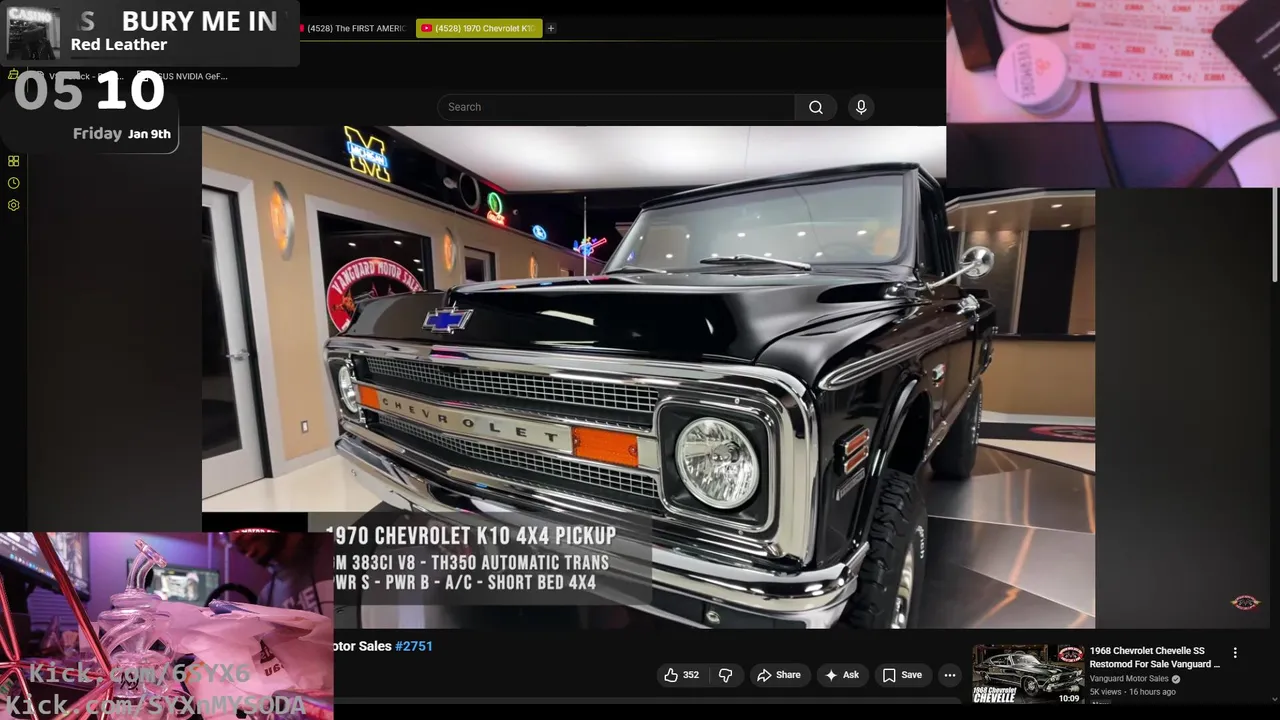Open the browser sidebar settings gear icon
The height and width of the screenshot is (720, 1280).
pyautogui.click(x=13, y=205)
